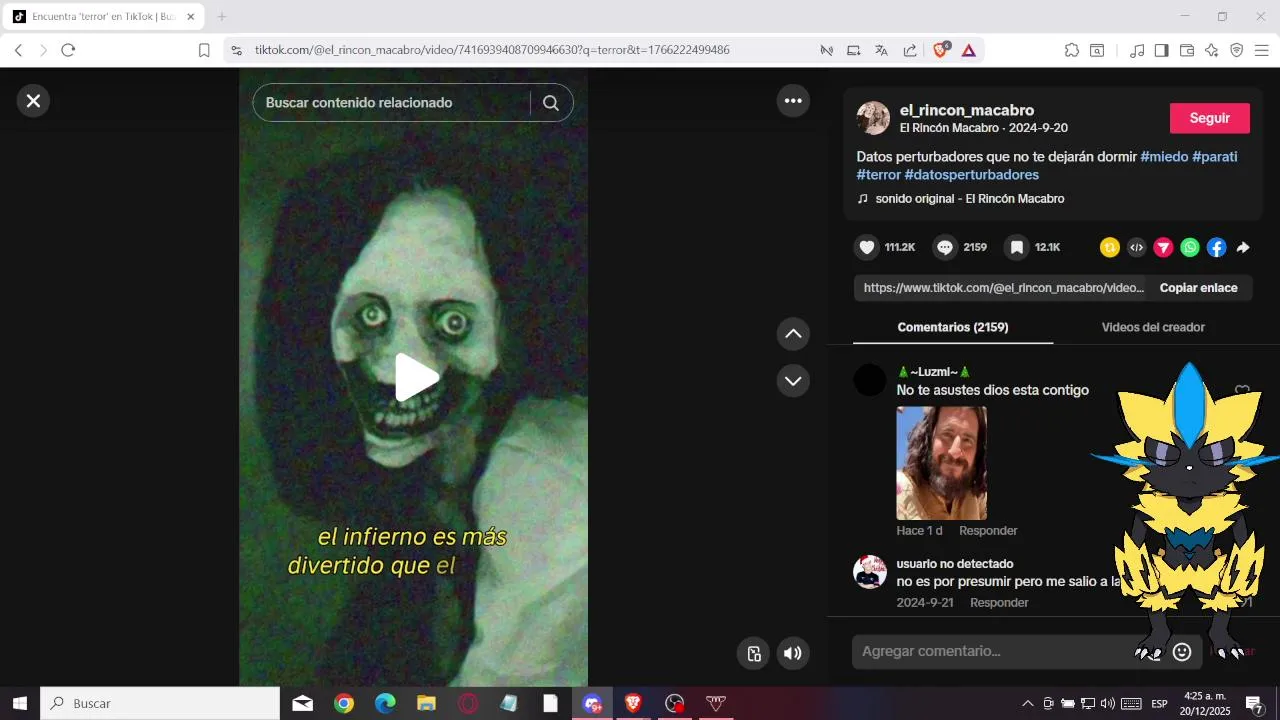1280x720 pixels.
Task: Click the translate page icon in address bar
Action: pos(881,50)
